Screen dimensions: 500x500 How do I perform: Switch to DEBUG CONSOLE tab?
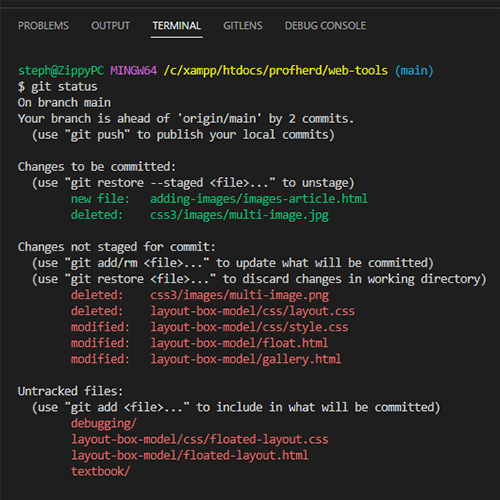(325, 26)
